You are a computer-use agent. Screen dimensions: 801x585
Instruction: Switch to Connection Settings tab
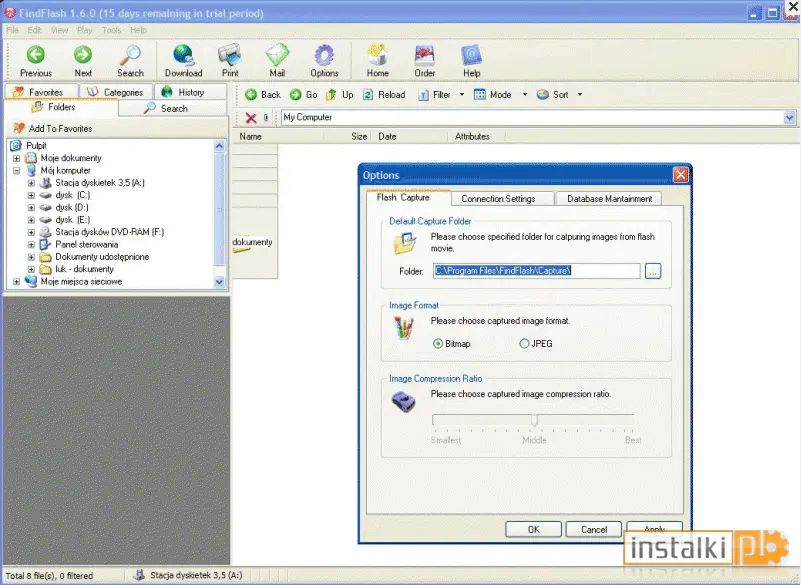tap(502, 198)
